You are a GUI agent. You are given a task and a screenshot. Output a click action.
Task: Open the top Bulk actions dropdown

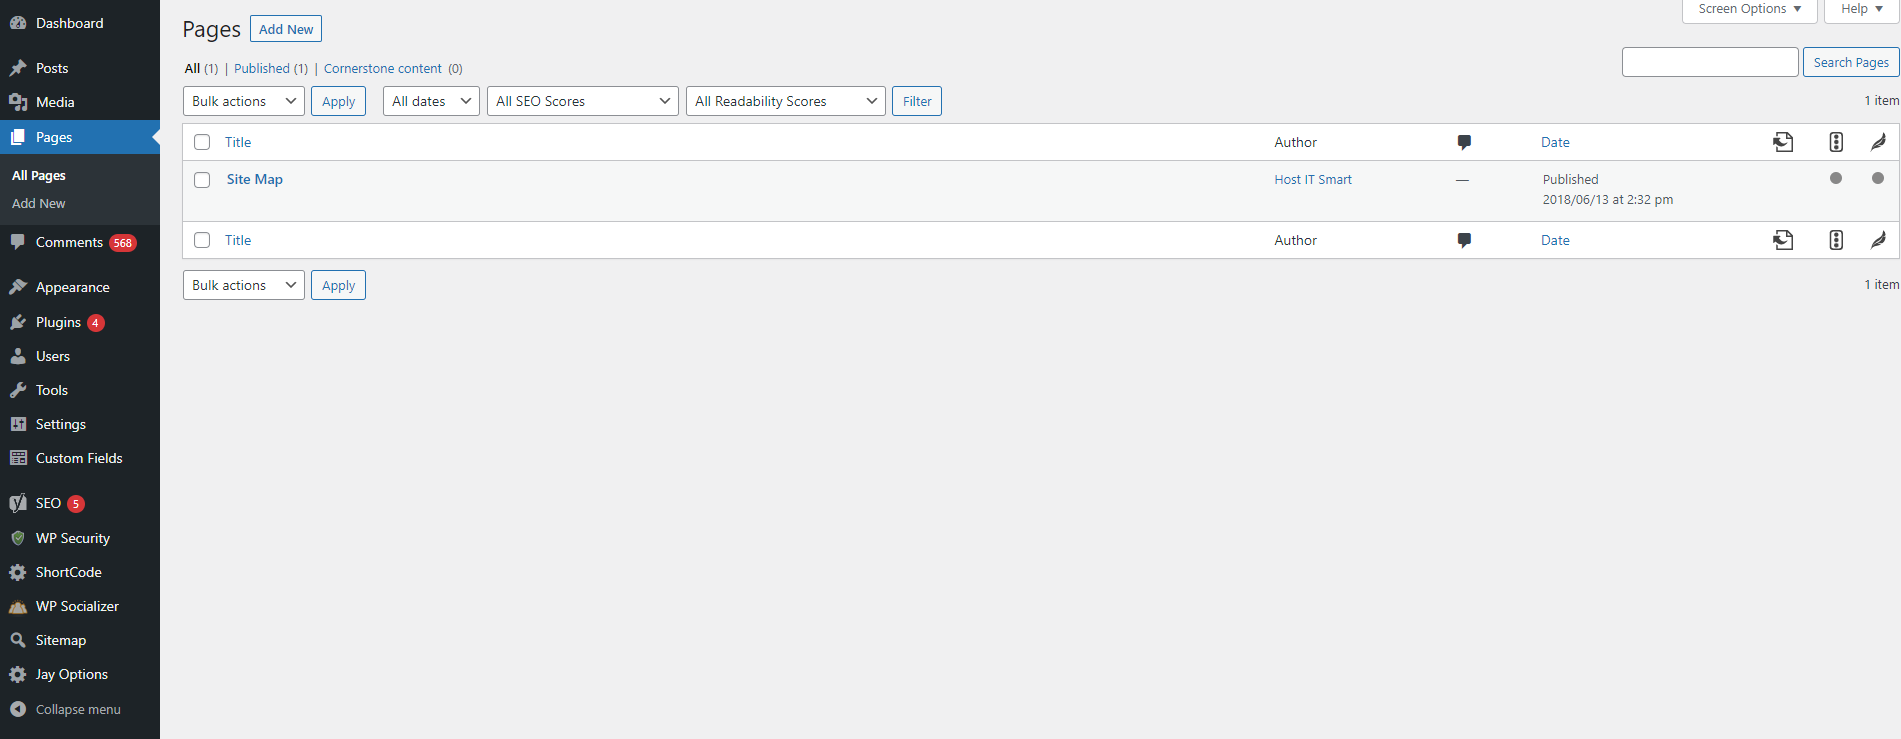coord(244,101)
